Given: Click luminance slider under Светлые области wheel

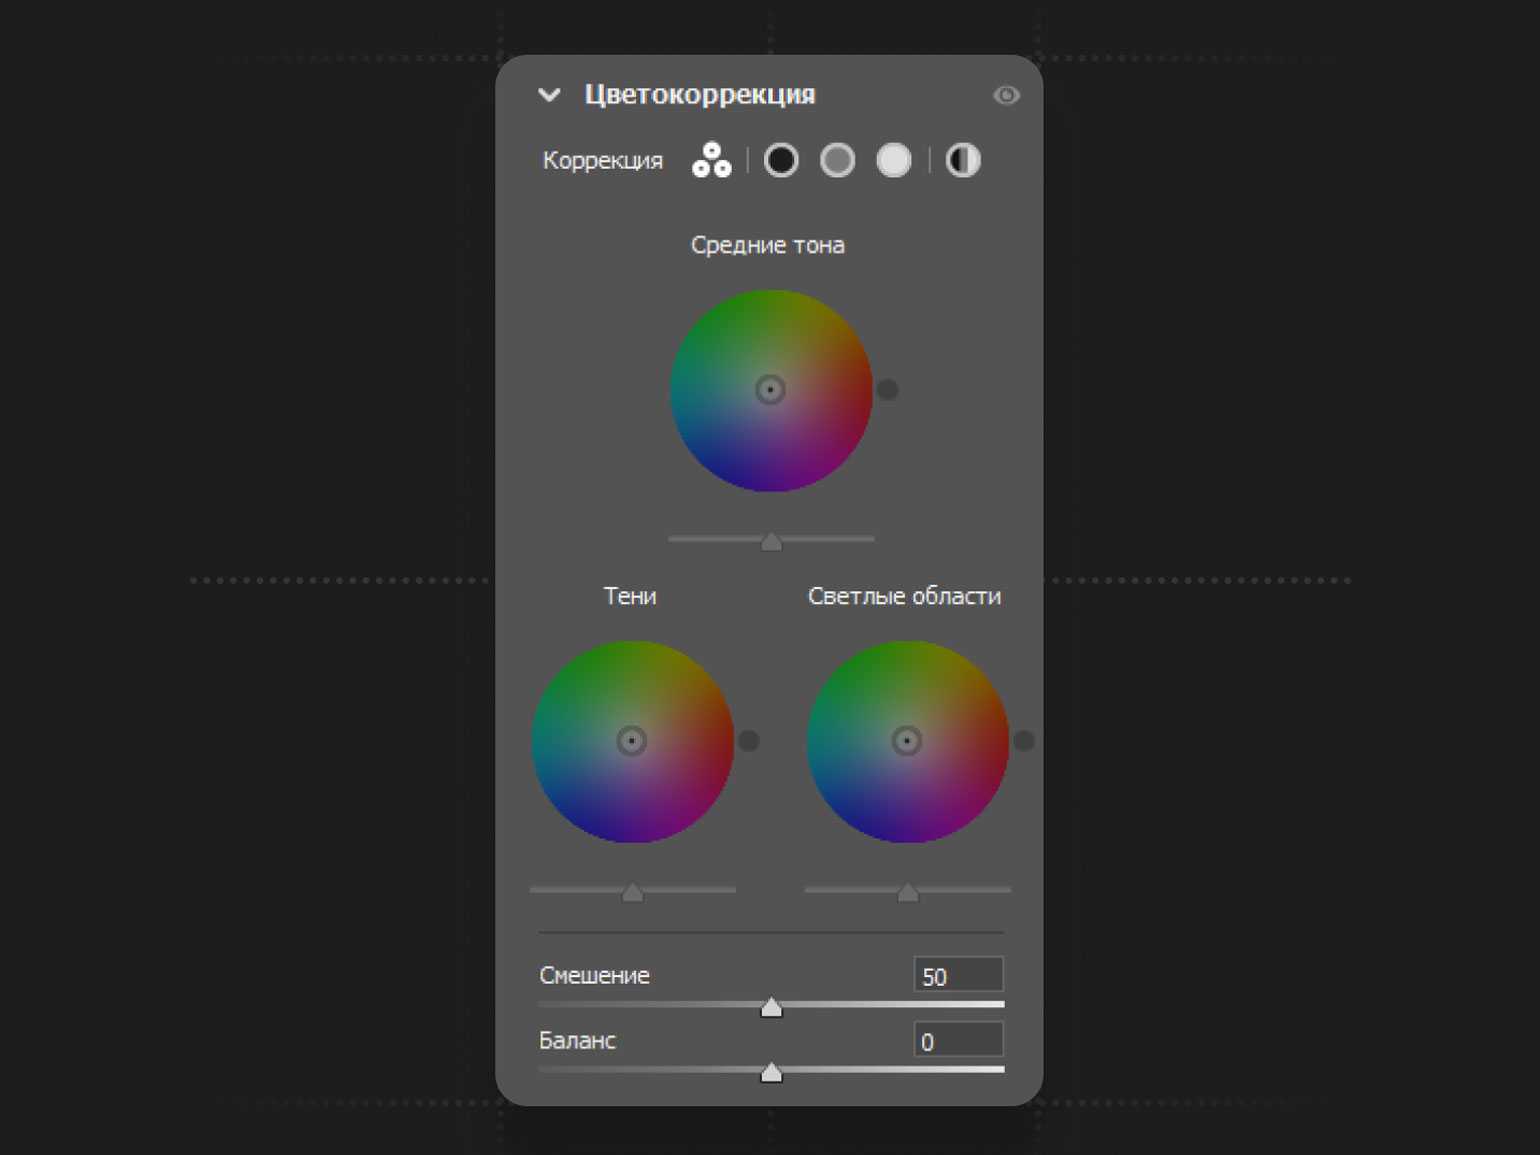Looking at the screenshot, I should click(907, 891).
